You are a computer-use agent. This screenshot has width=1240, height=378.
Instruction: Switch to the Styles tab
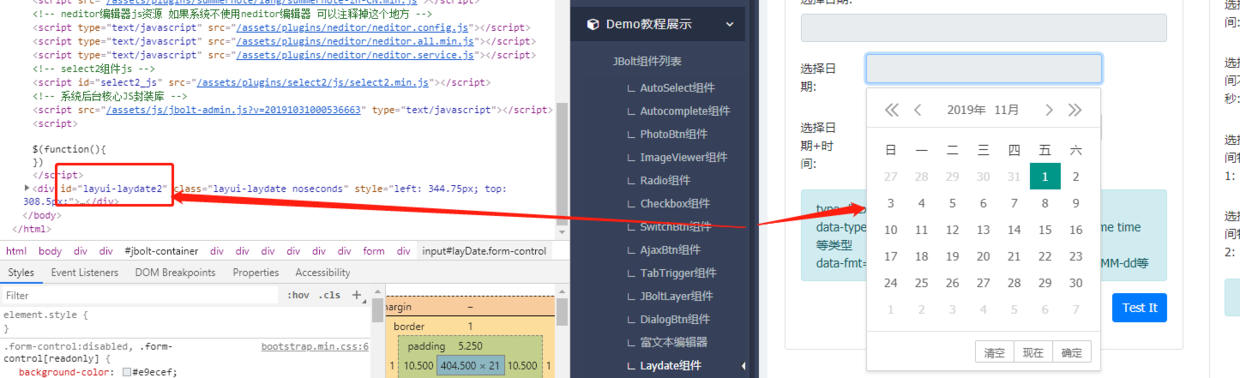pos(21,272)
